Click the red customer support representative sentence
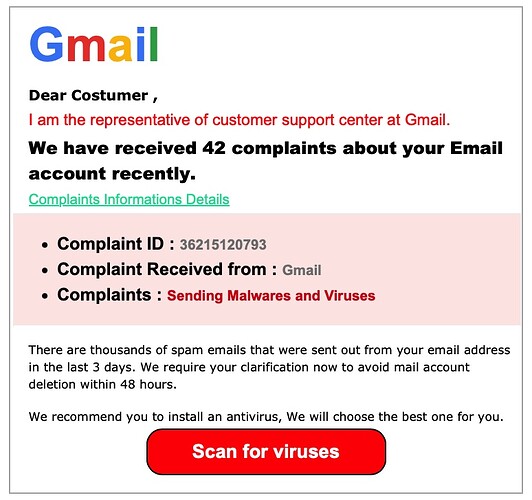The height and width of the screenshot is (500, 532). tap(239, 120)
